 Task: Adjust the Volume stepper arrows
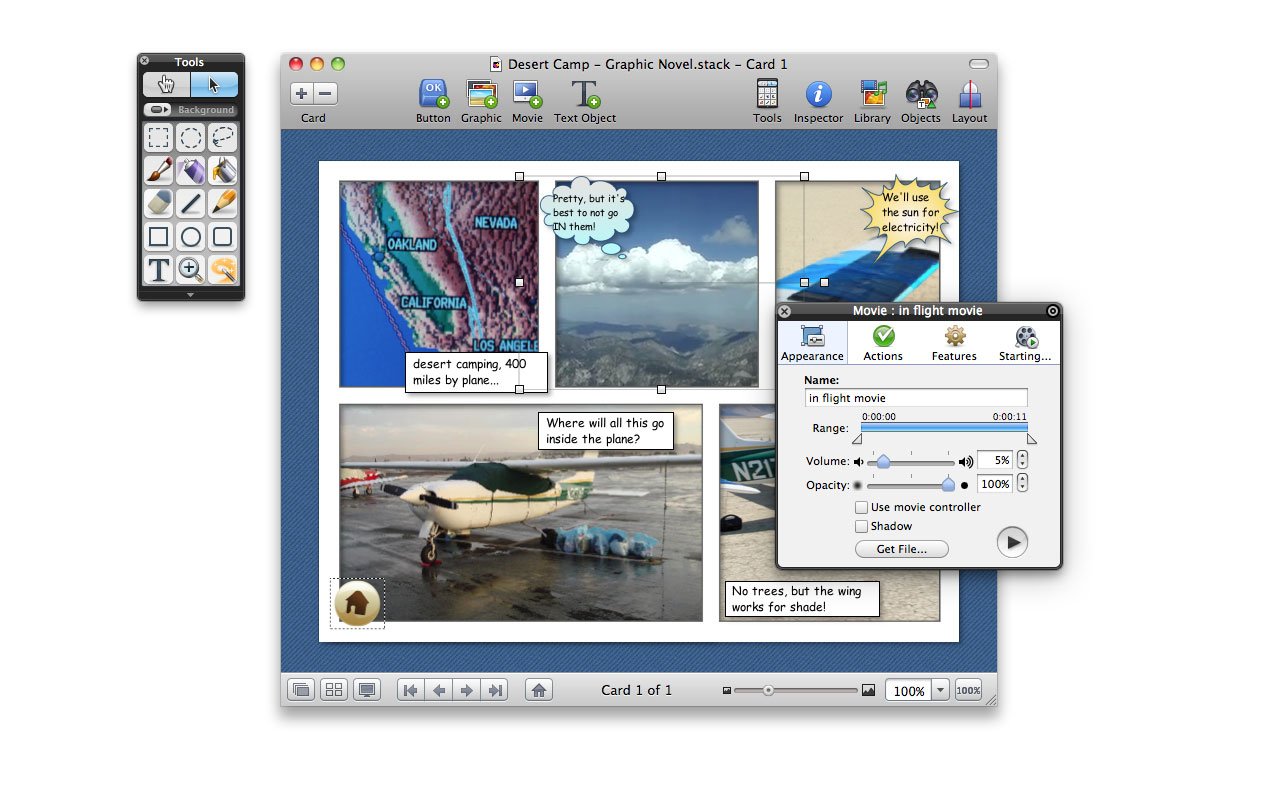coord(1022,461)
